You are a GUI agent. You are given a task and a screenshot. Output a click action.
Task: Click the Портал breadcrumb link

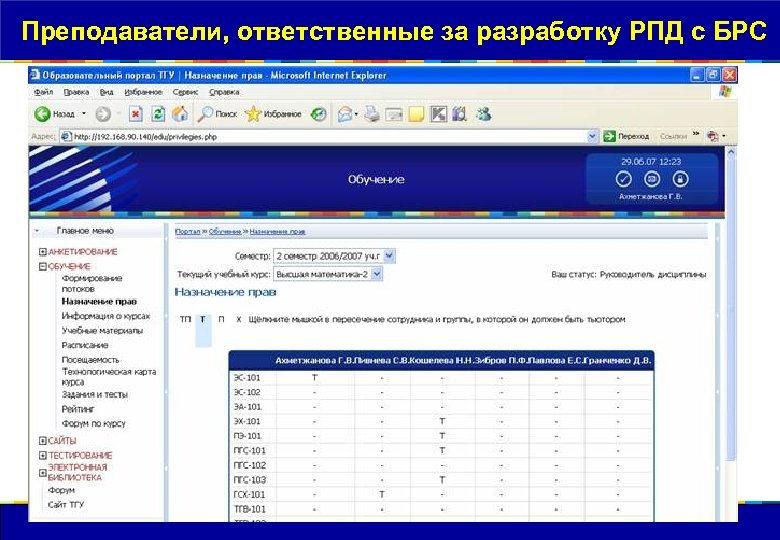[x=188, y=232]
